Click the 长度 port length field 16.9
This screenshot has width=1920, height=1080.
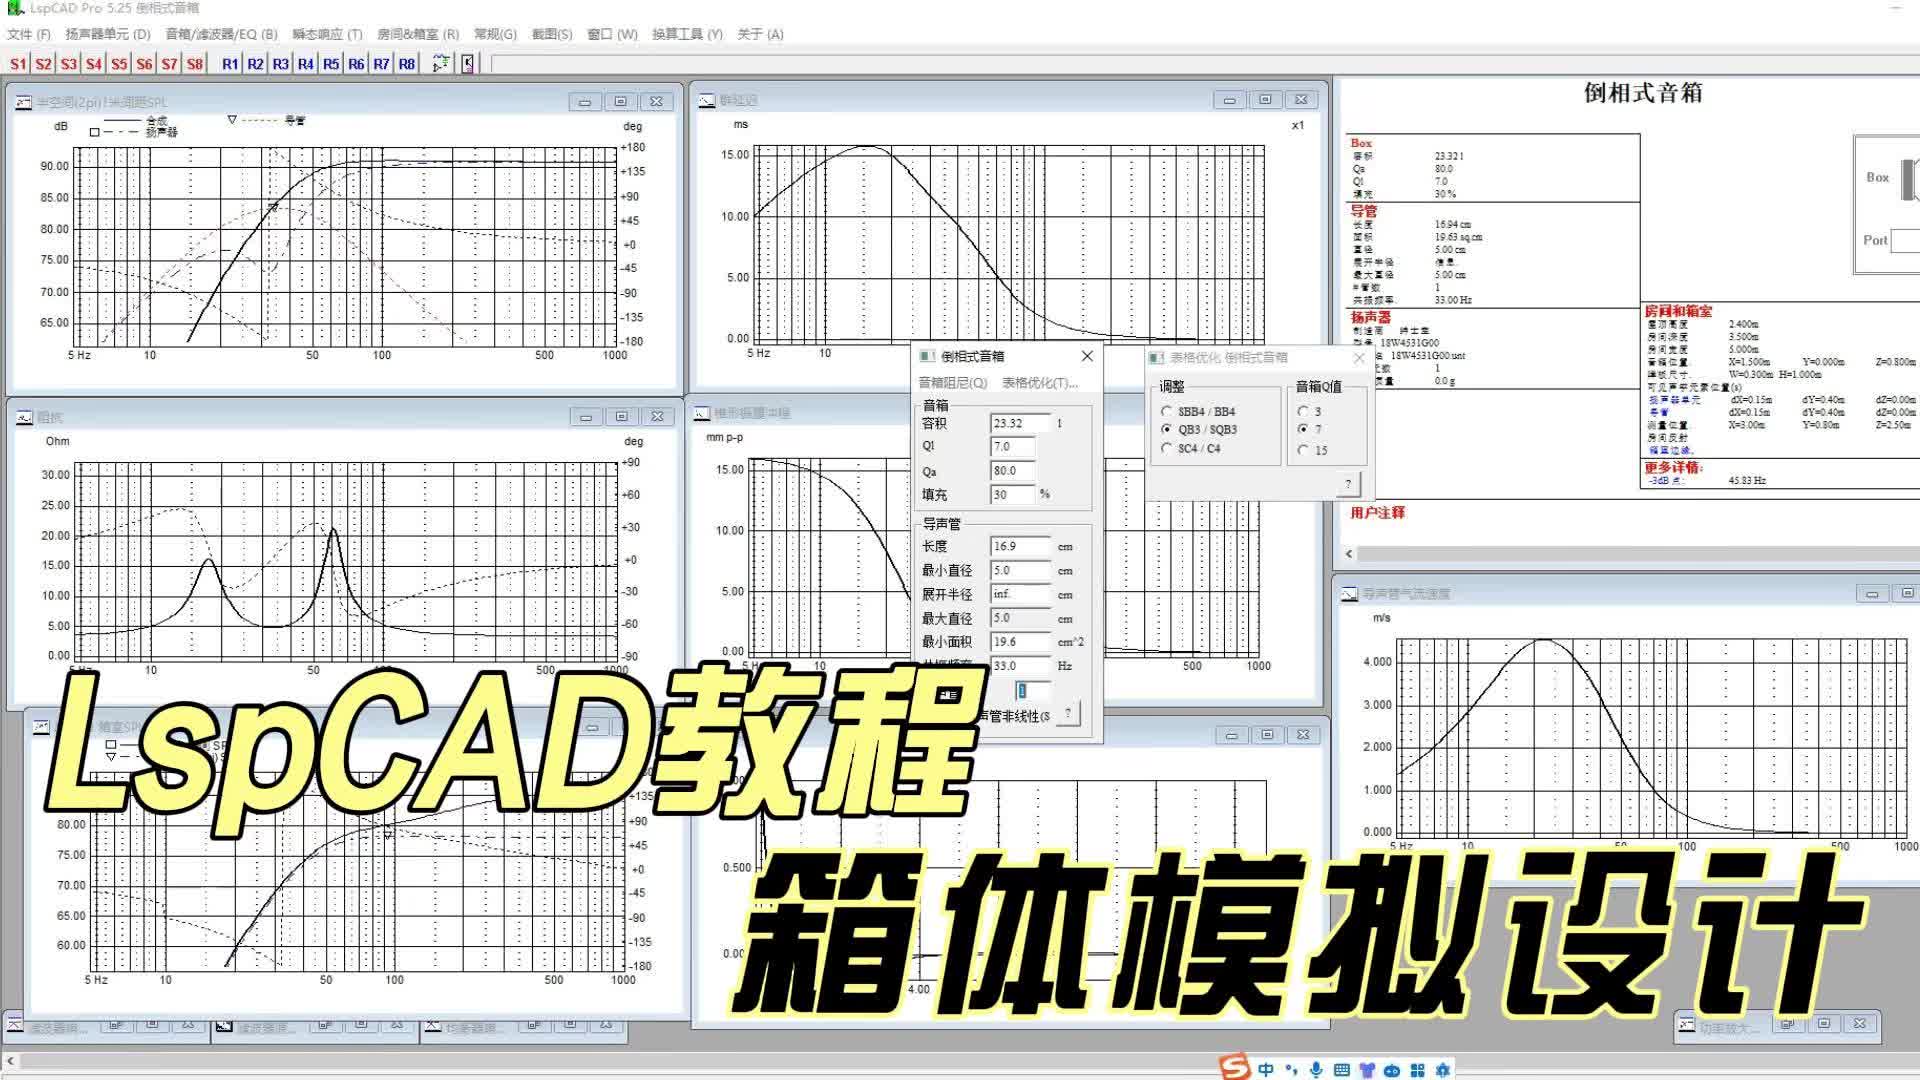(1021, 547)
